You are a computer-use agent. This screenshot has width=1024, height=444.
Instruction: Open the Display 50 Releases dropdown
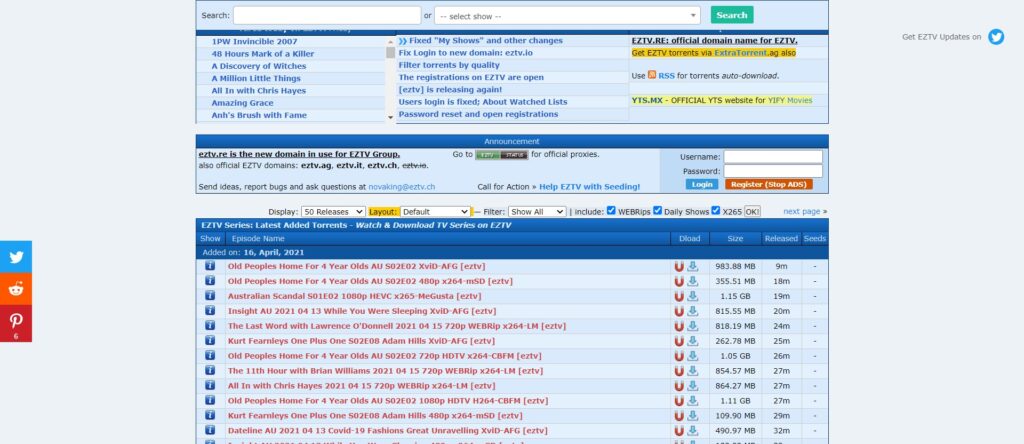click(x=333, y=212)
